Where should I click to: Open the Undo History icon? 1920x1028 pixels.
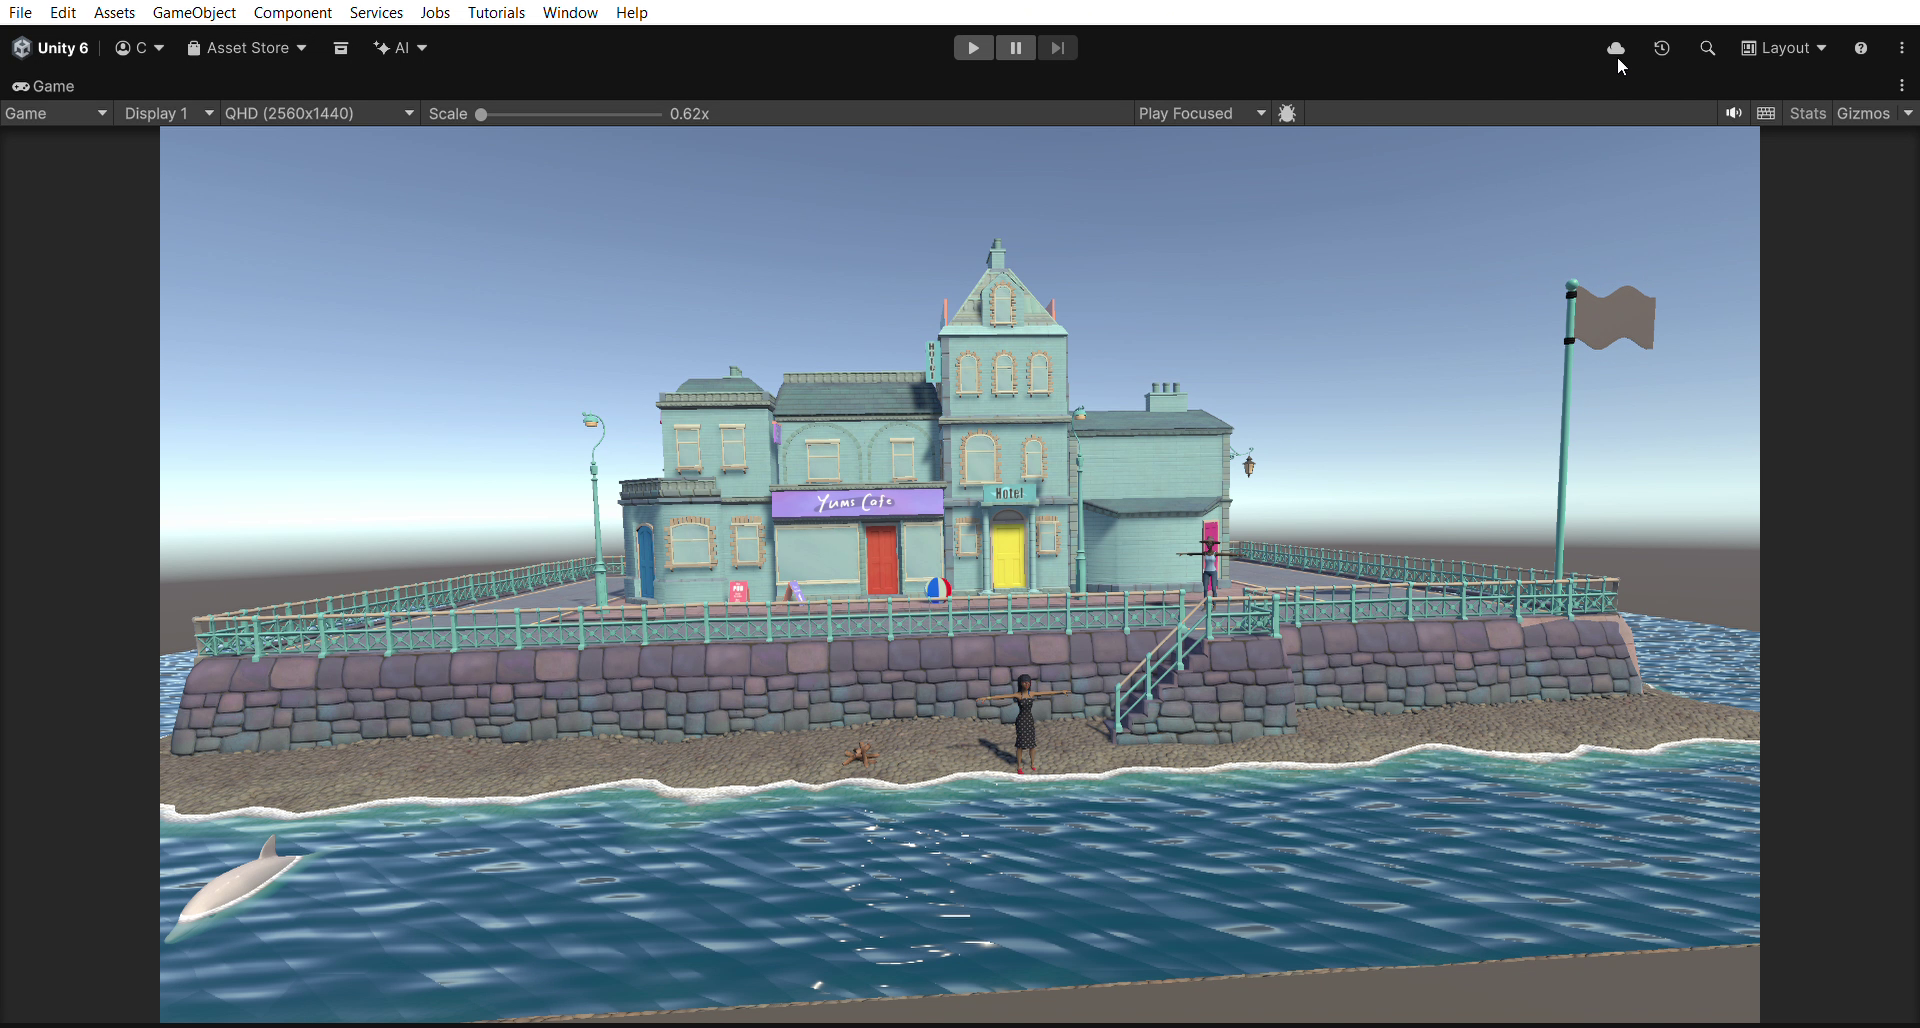(x=1662, y=48)
